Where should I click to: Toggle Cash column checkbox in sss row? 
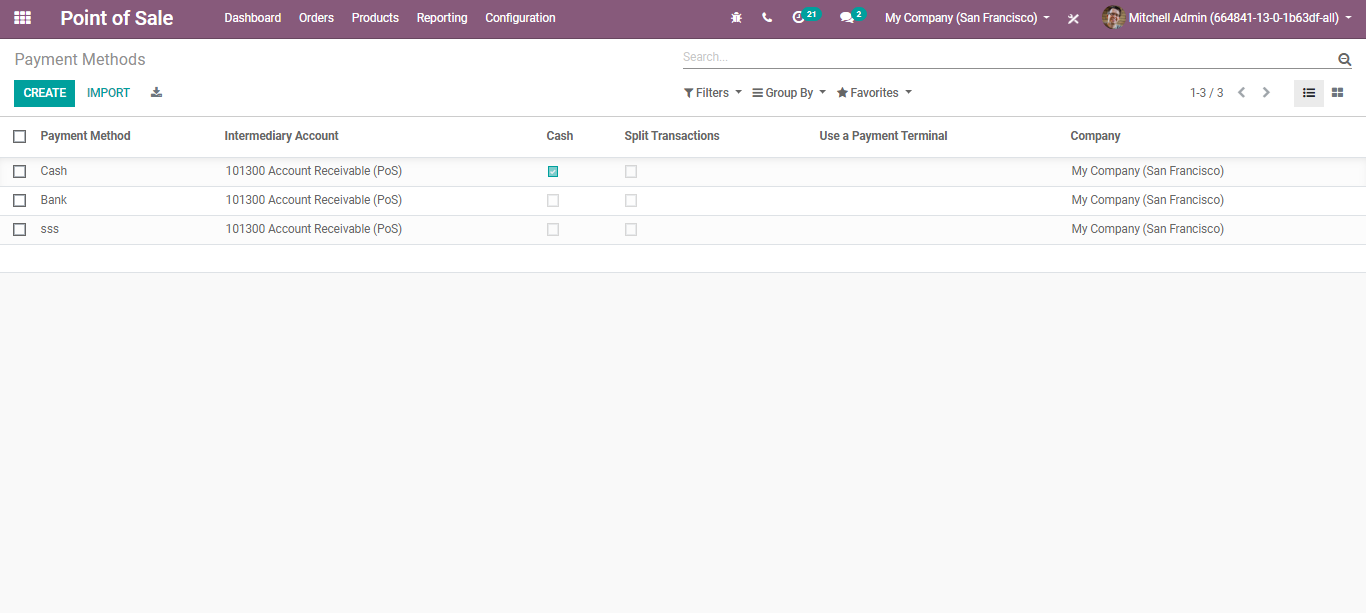pyautogui.click(x=553, y=229)
